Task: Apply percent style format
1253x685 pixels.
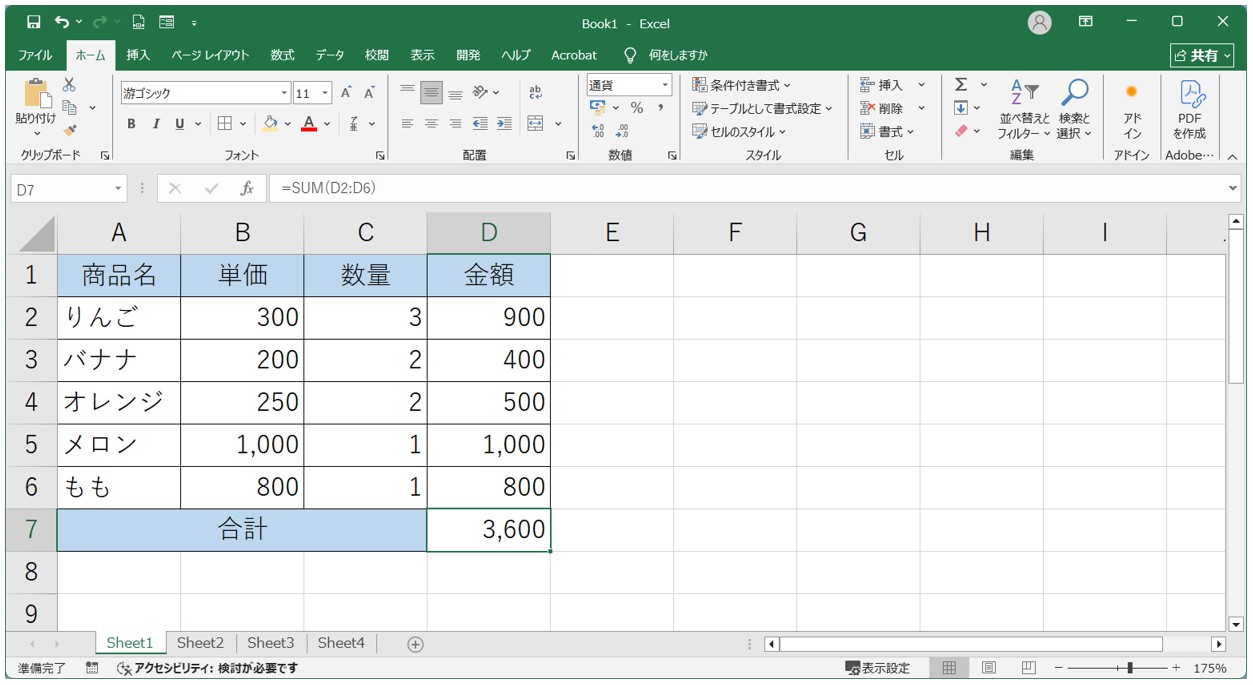Action: coord(636,108)
